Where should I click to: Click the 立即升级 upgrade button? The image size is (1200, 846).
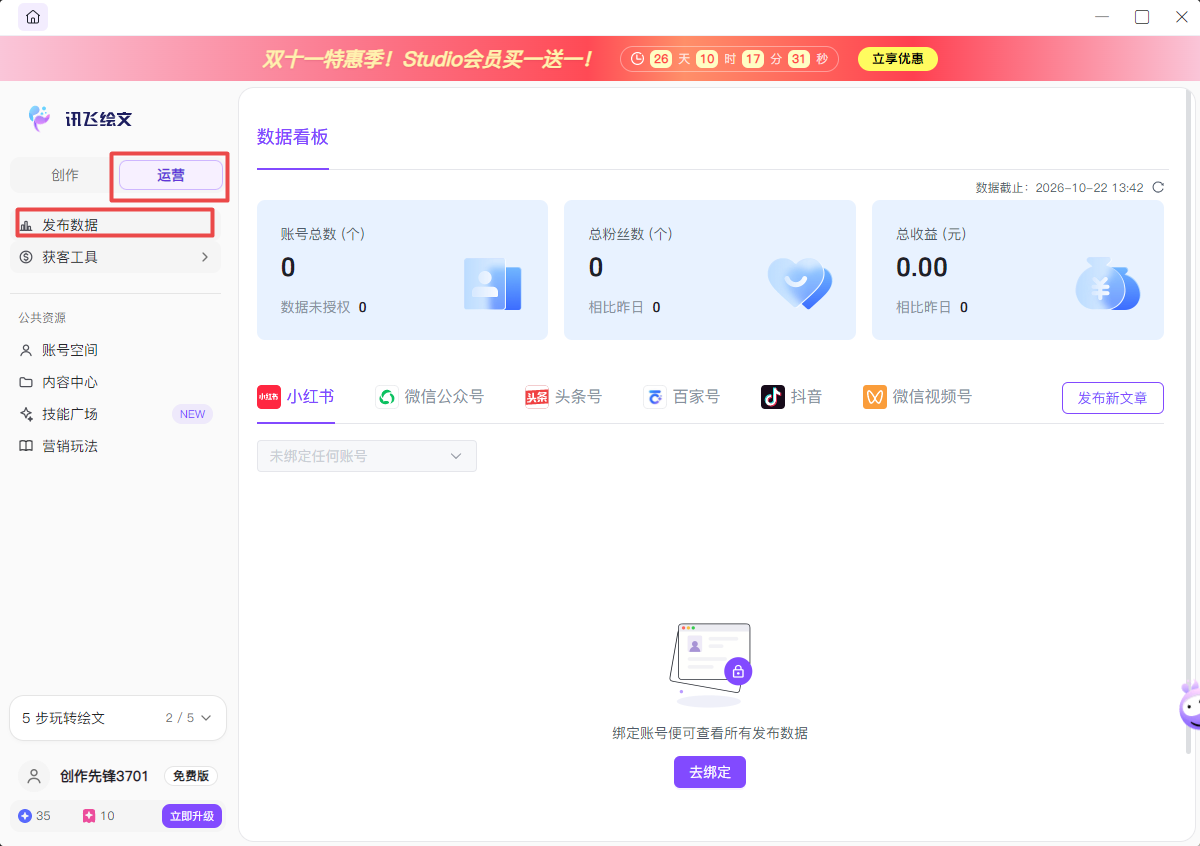pos(192,816)
